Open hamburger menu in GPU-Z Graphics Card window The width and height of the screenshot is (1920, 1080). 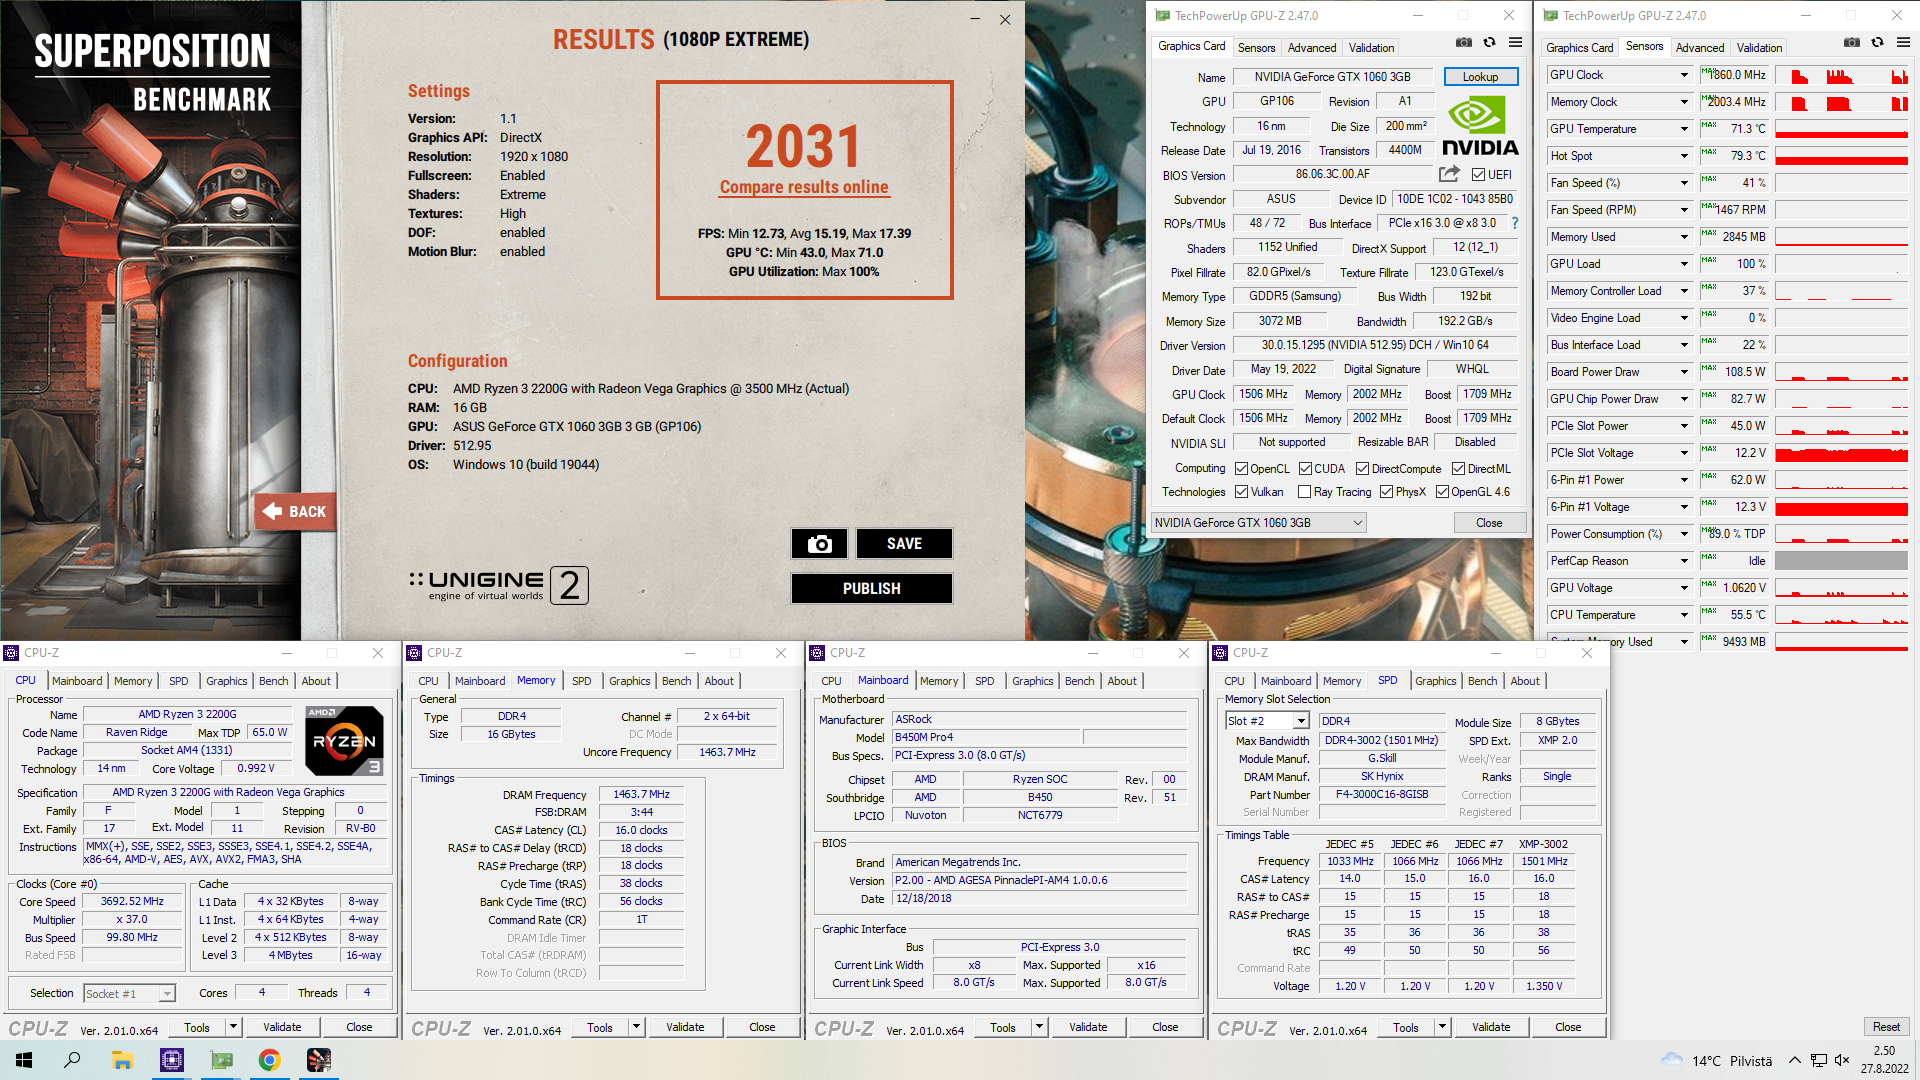pos(1516,43)
